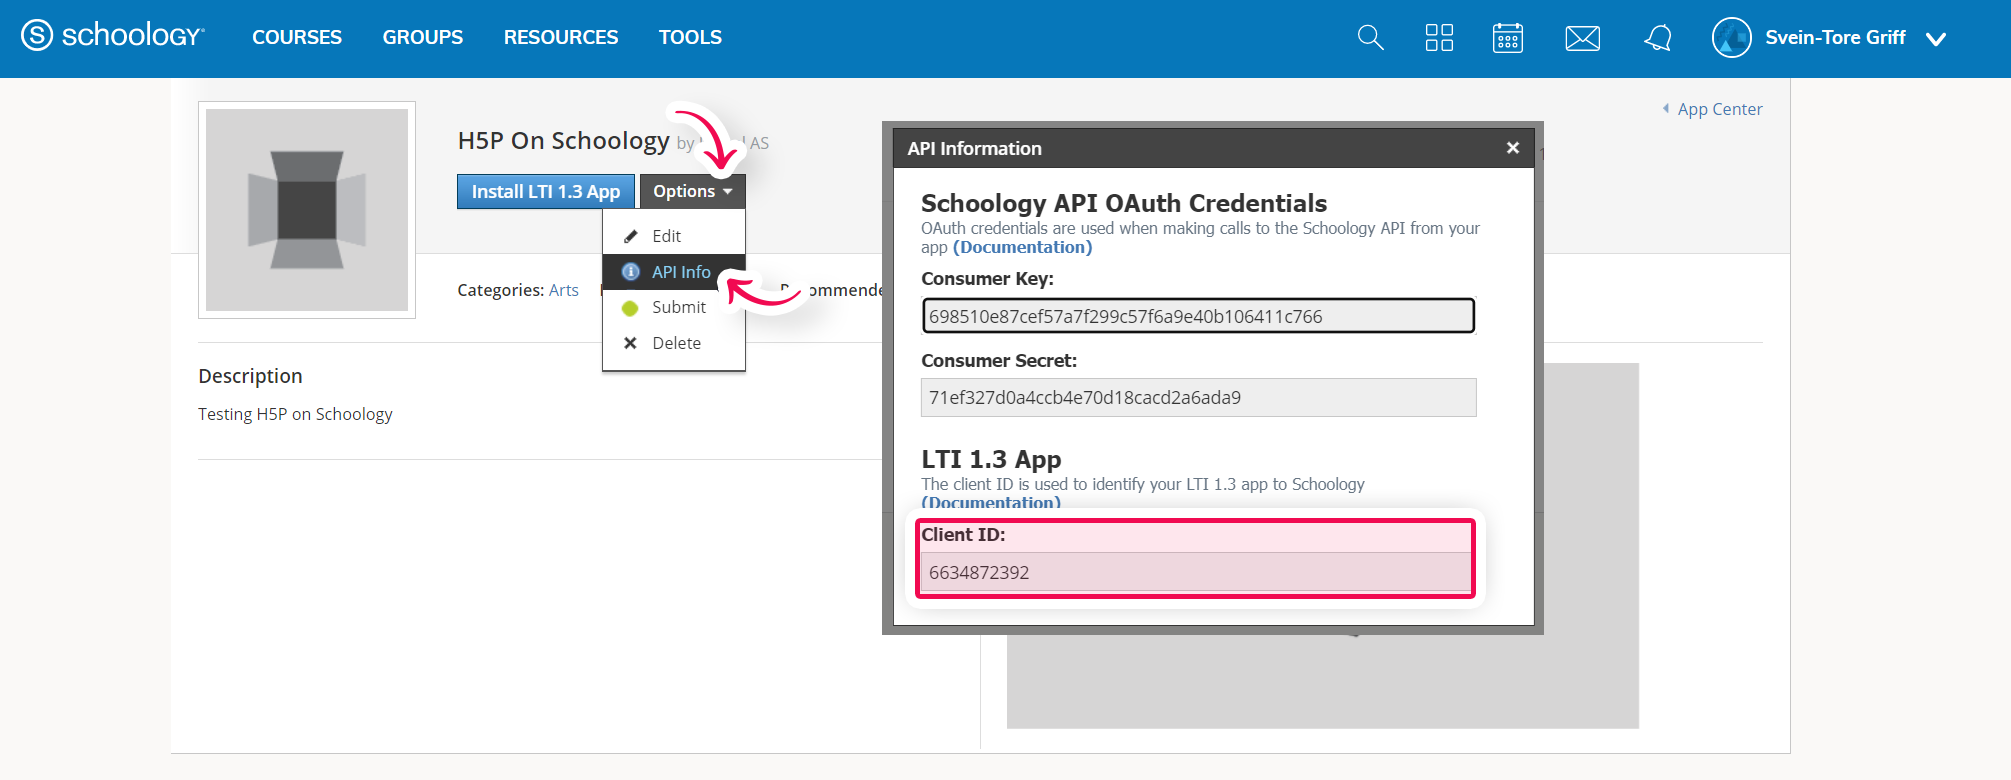Click the info icon beside API Info
The height and width of the screenshot is (780, 2011).
point(630,272)
